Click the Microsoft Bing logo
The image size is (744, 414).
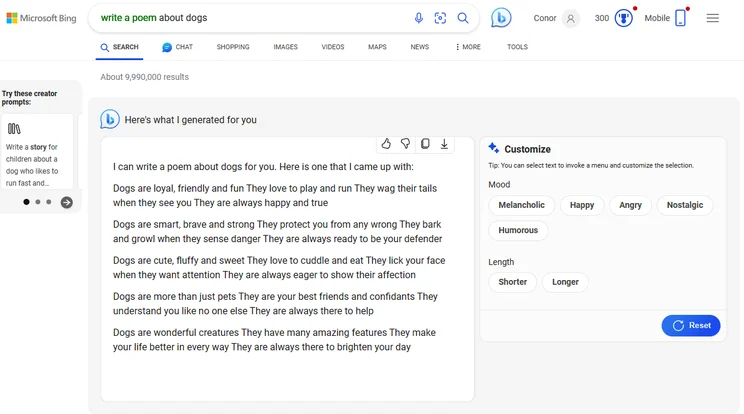pyautogui.click(x=41, y=18)
